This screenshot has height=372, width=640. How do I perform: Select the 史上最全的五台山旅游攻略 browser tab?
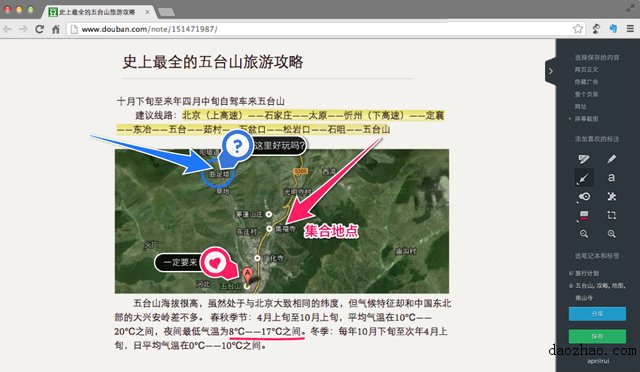click(97, 12)
